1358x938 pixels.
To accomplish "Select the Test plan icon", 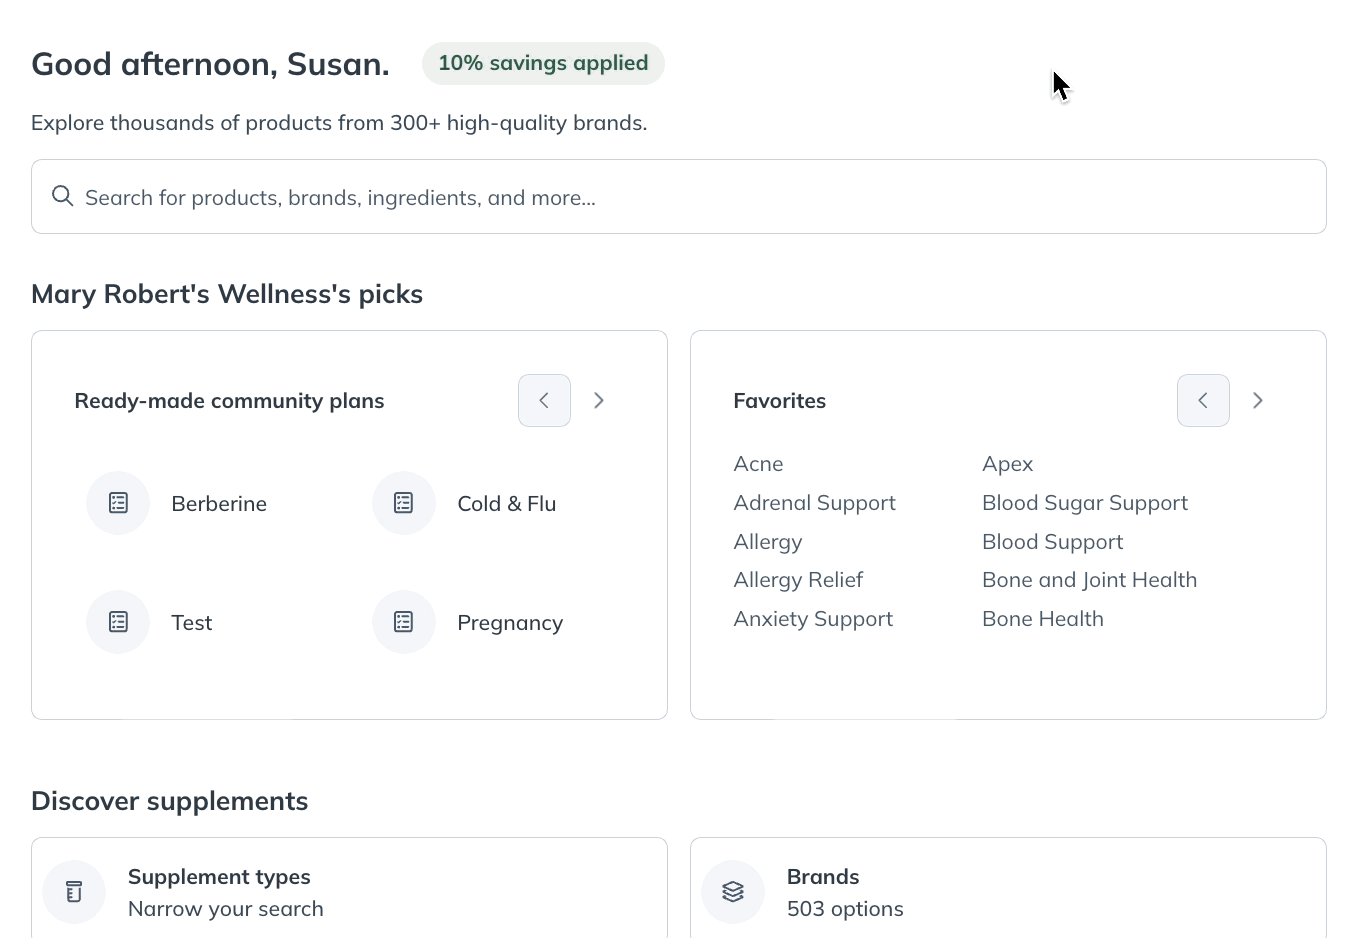I will tap(118, 622).
